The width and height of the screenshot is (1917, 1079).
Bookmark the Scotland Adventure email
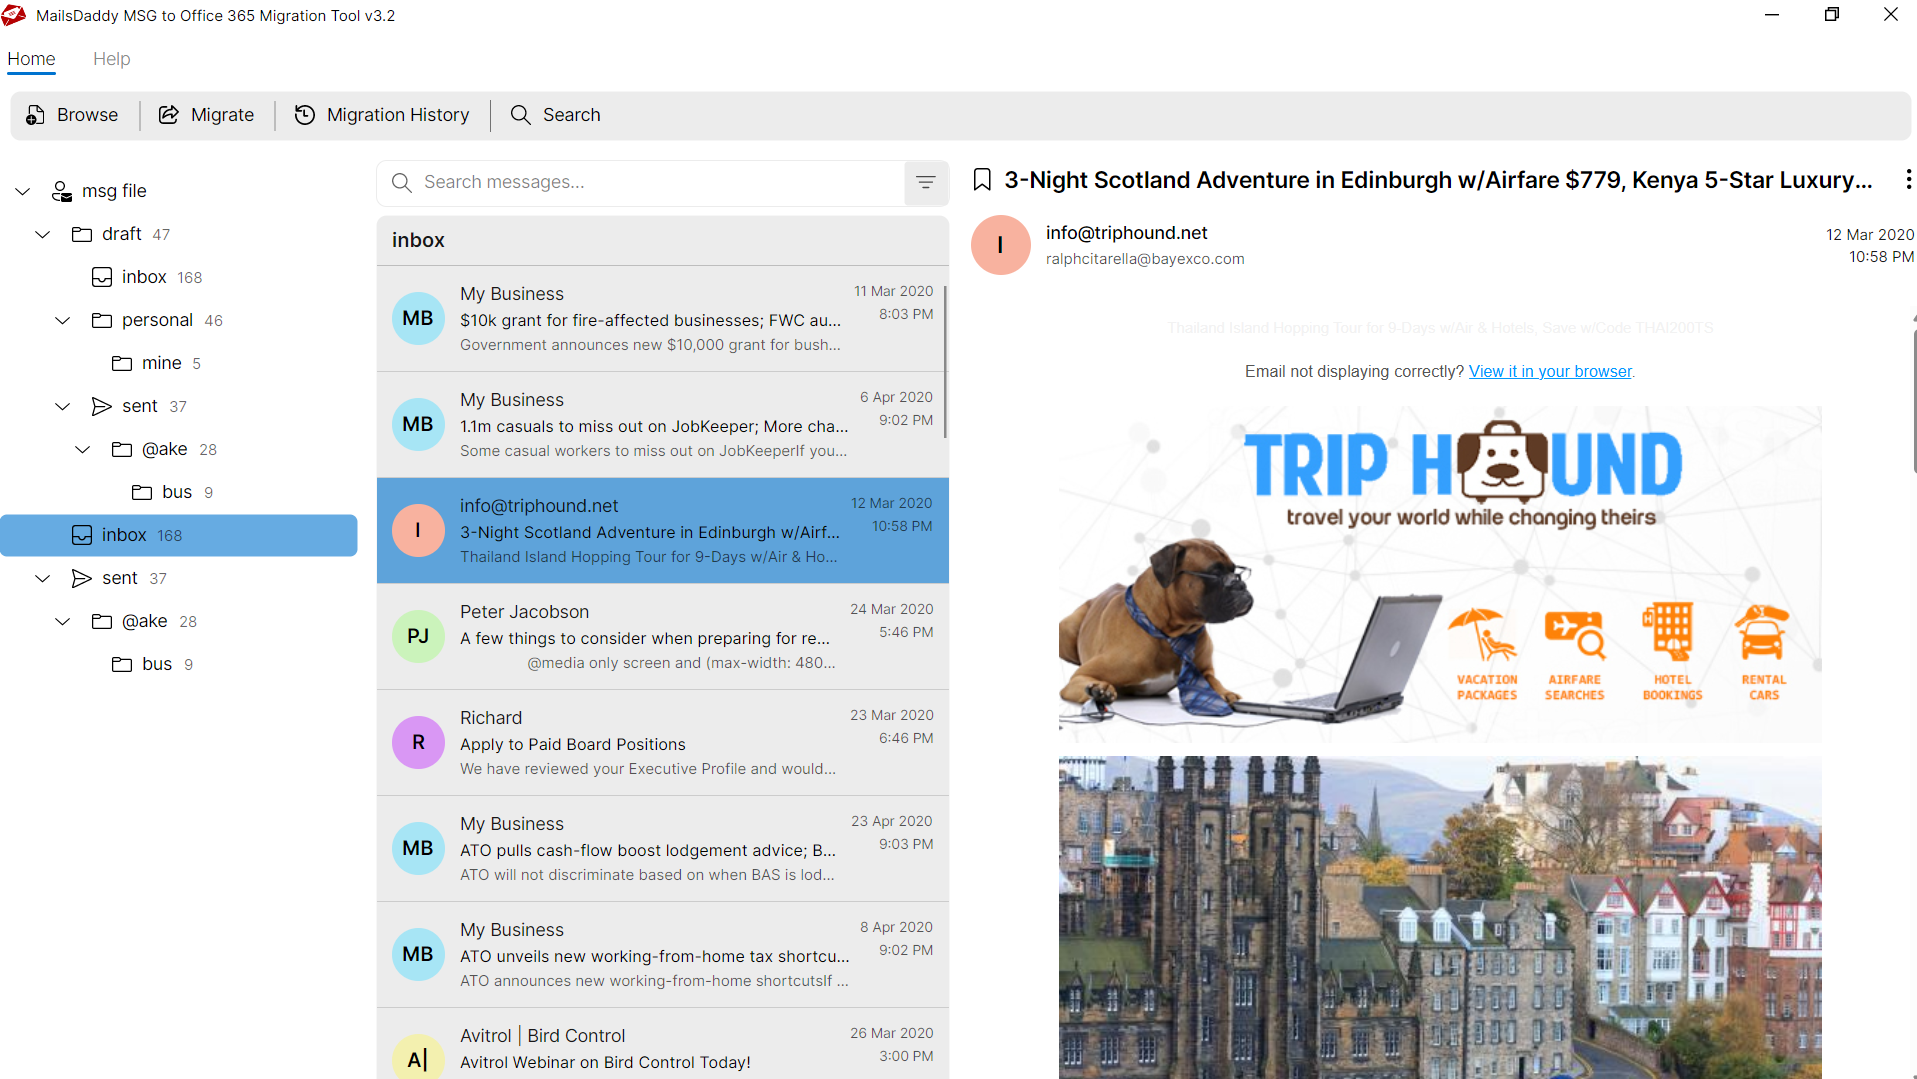point(982,180)
